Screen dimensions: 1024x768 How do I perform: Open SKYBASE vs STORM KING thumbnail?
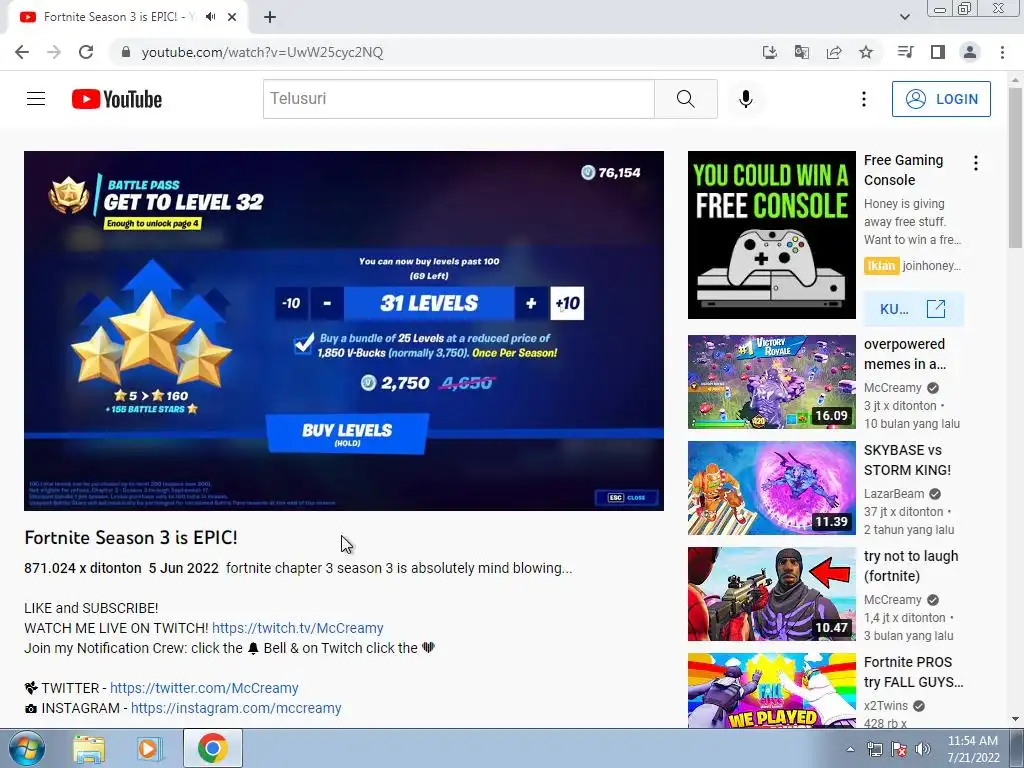coord(771,488)
